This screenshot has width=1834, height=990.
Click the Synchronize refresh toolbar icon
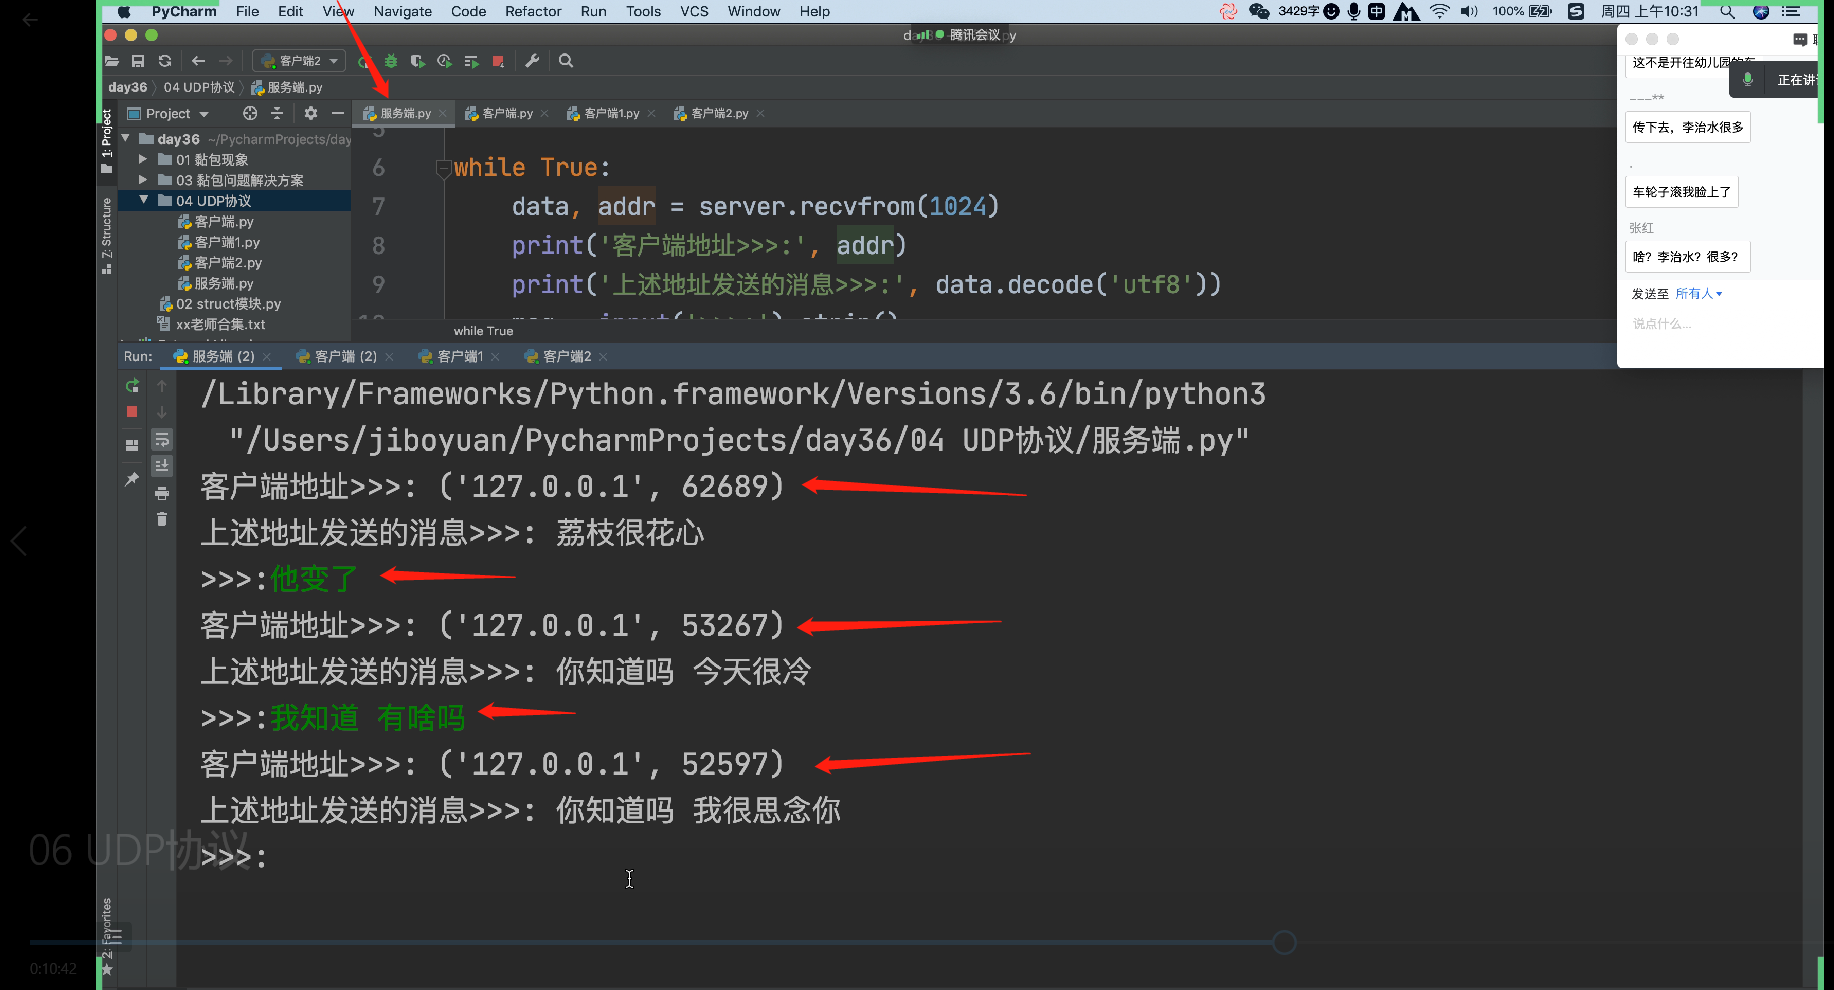tap(165, 61)
